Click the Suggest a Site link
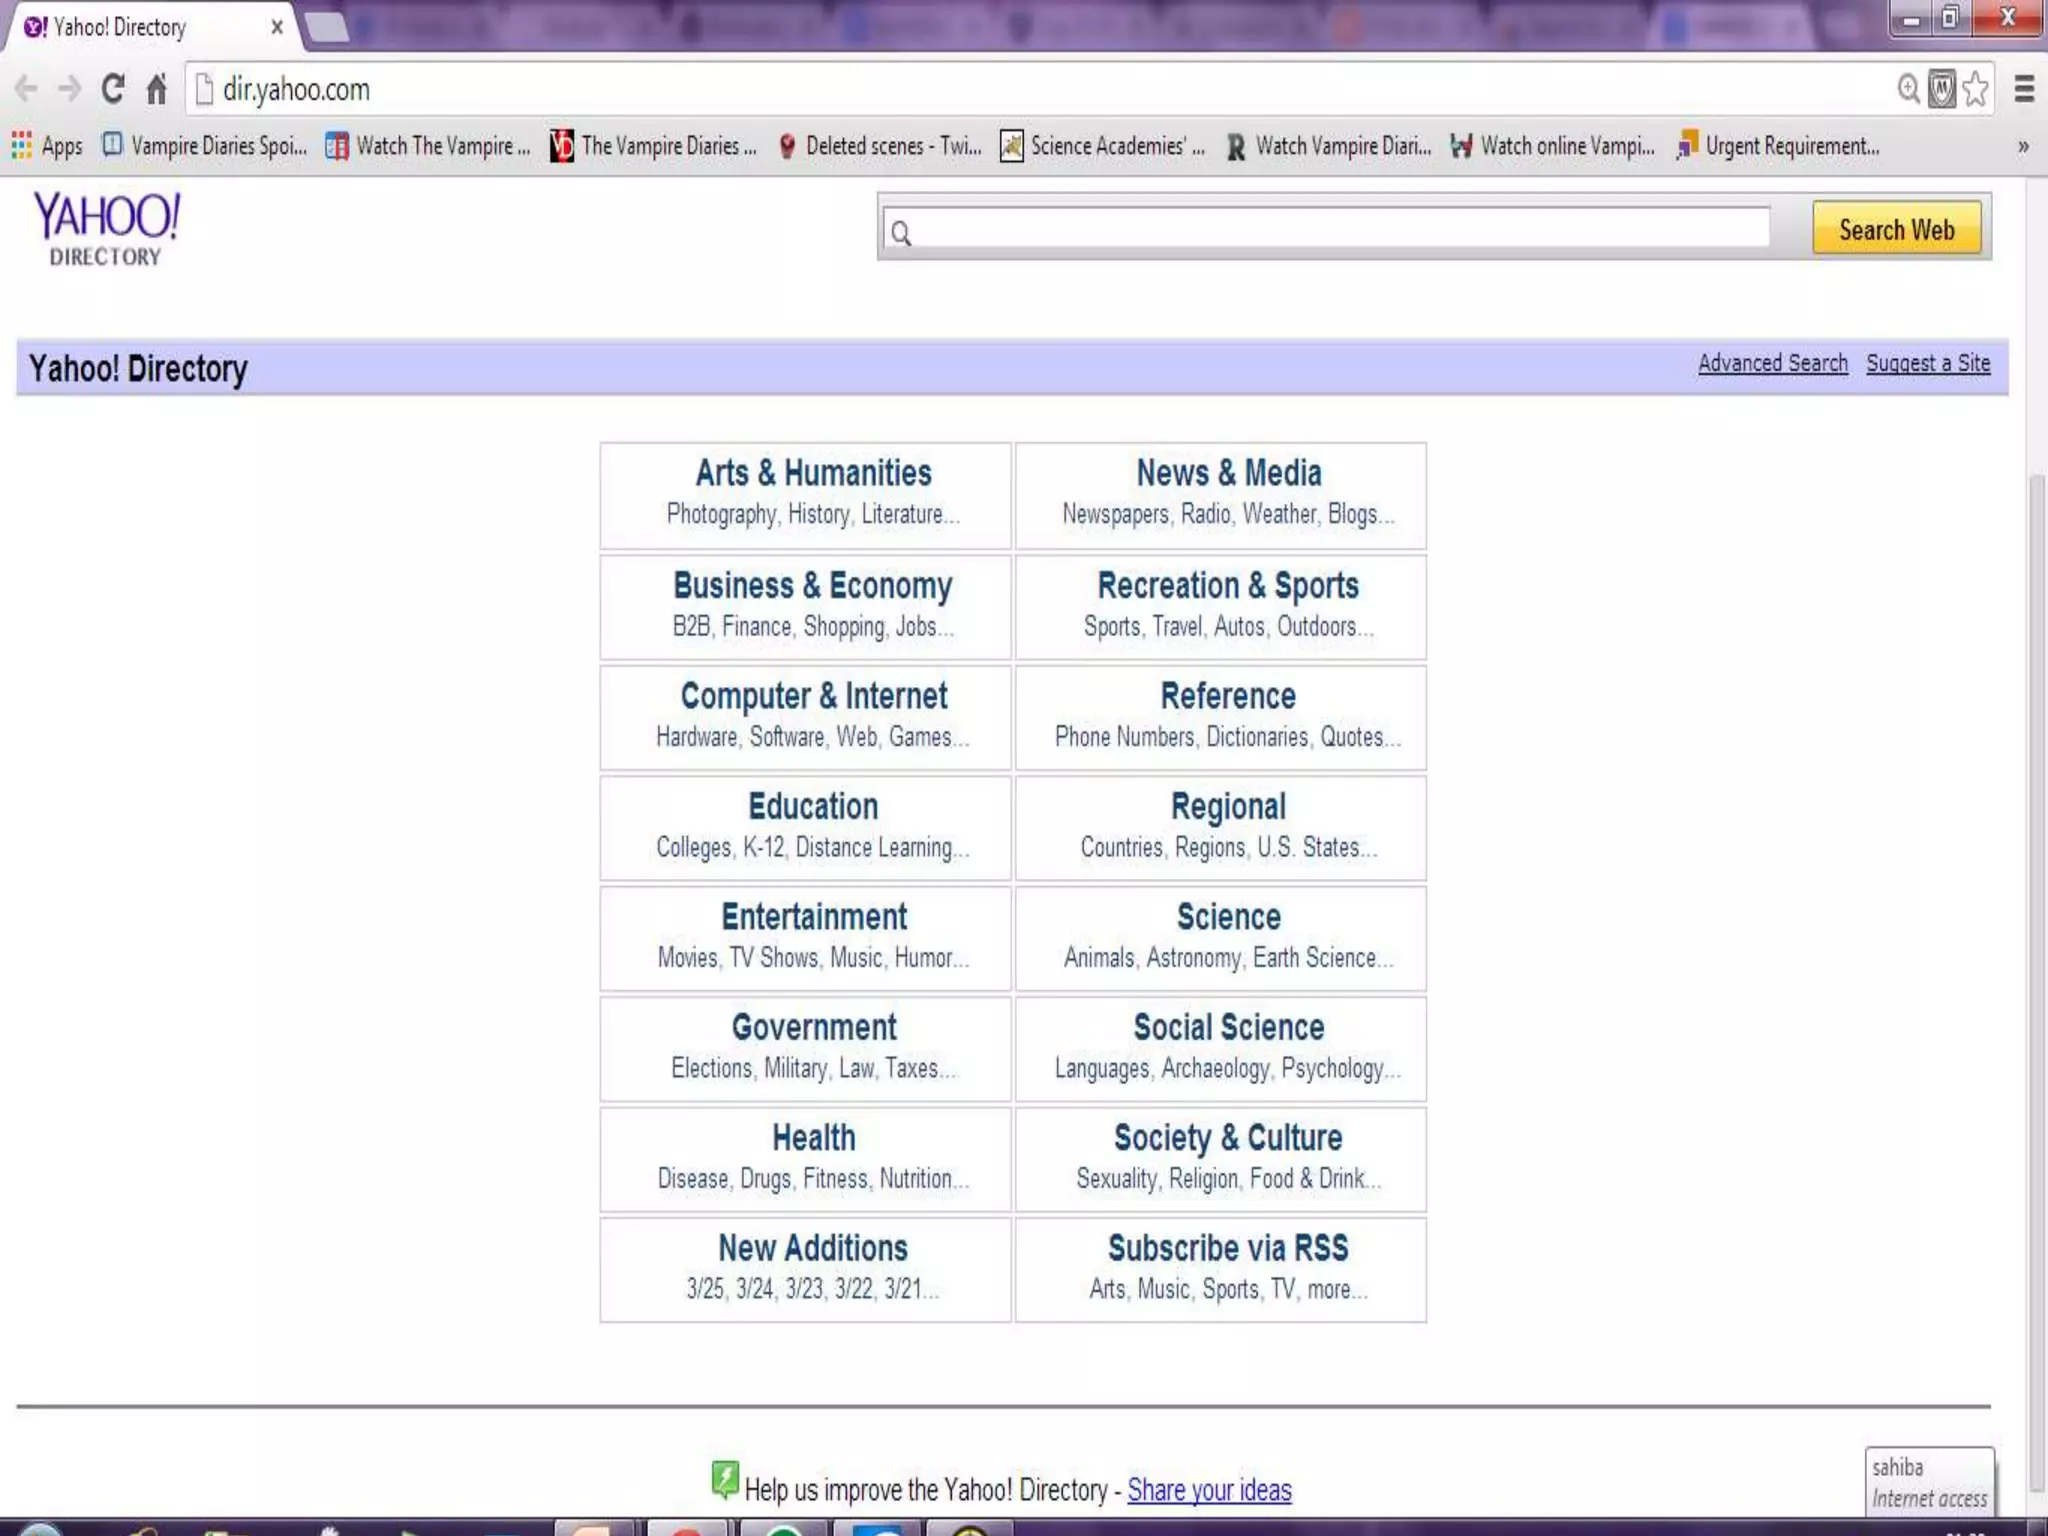Screen dimensions: 2048x1536 [1927, 363]
